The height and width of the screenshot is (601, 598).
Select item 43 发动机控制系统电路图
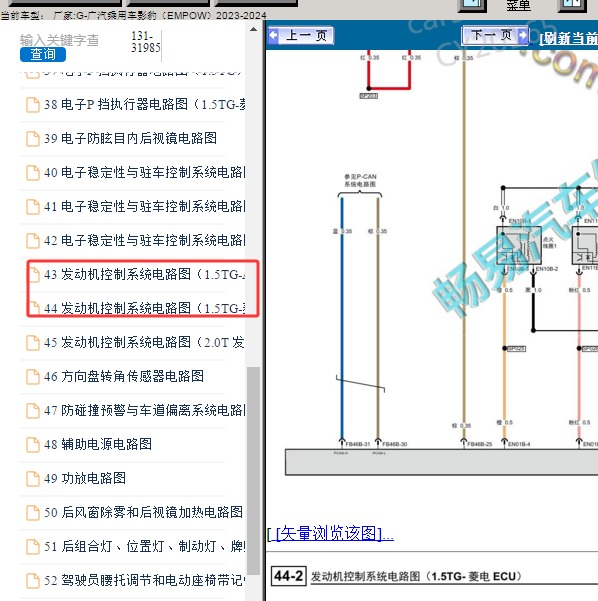(145, 274)
